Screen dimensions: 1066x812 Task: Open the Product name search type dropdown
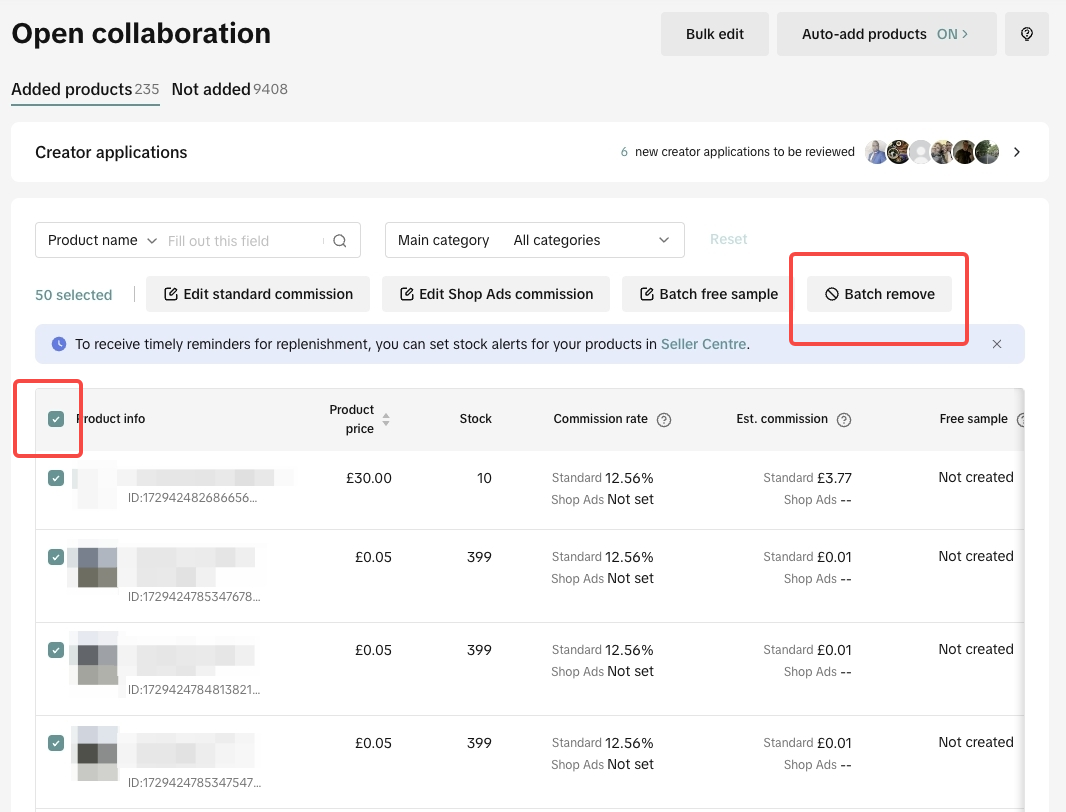coord(102,241)
